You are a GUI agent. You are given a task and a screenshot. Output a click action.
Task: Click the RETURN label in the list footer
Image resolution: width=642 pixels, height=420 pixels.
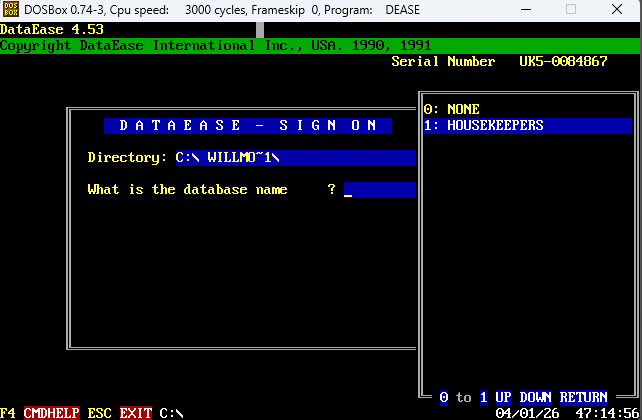coord(583,397)
